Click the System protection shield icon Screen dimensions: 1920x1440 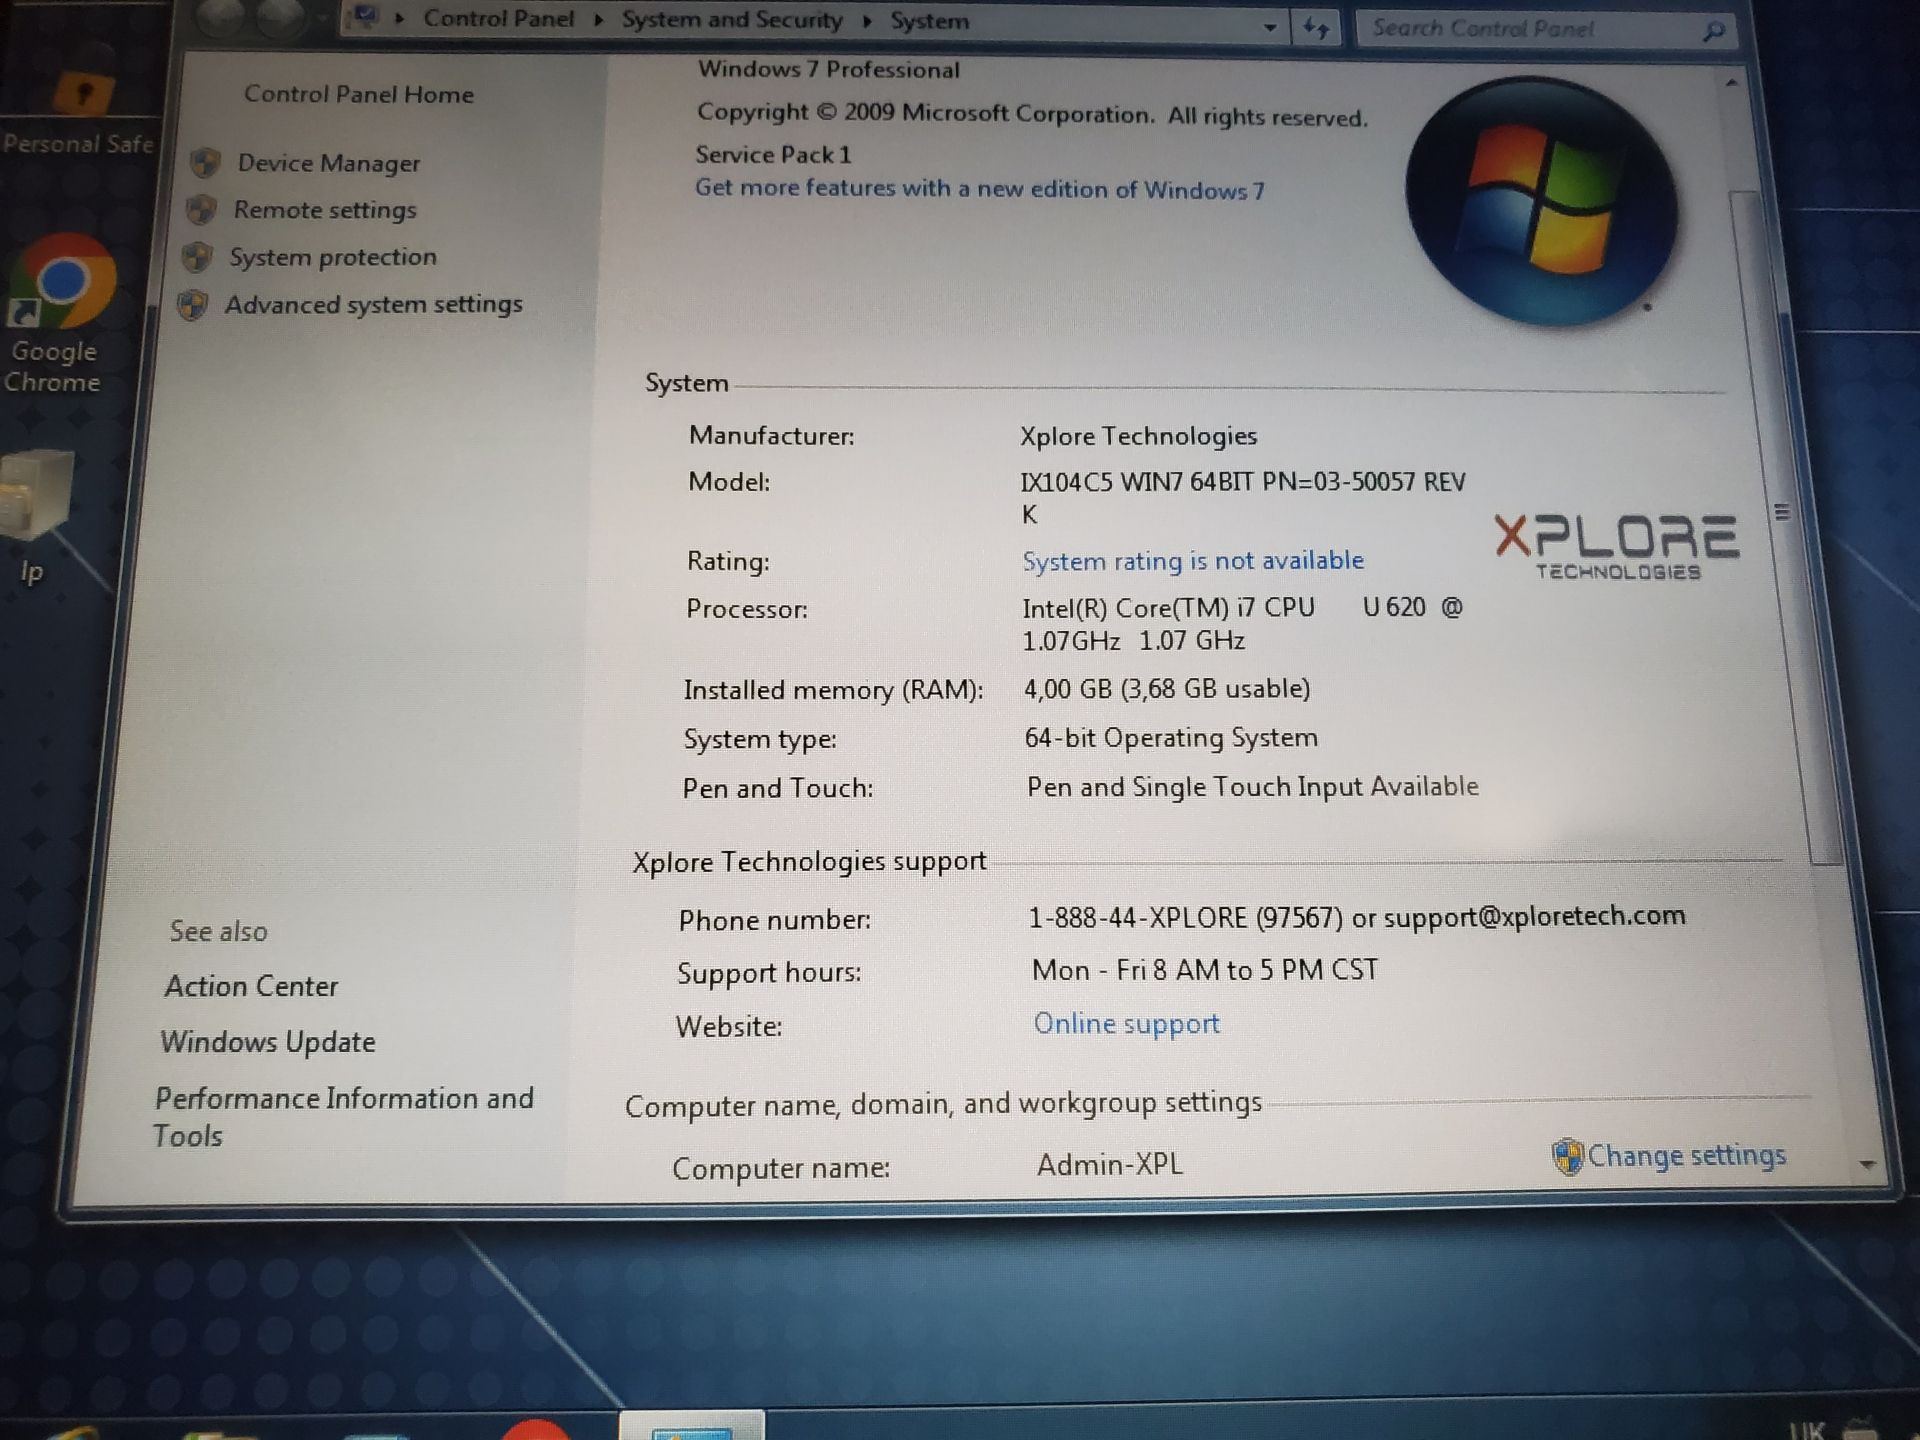click(x=197, y=257)
